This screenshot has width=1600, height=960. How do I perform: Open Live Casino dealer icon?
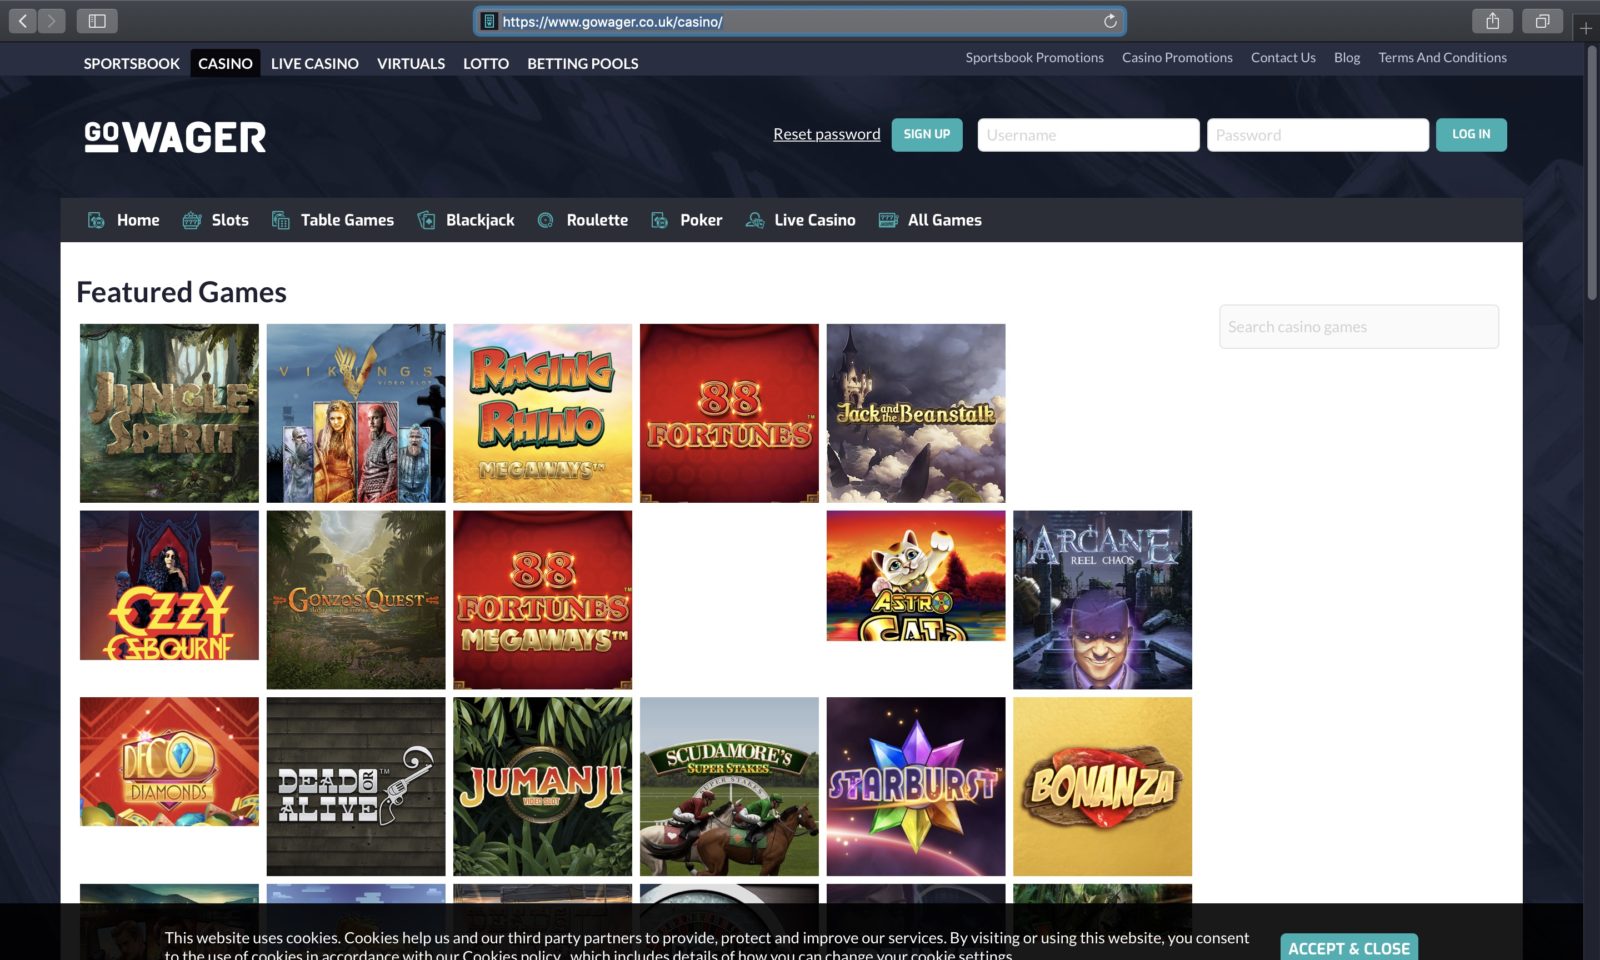pyautogui.click(x=754, y=220)
